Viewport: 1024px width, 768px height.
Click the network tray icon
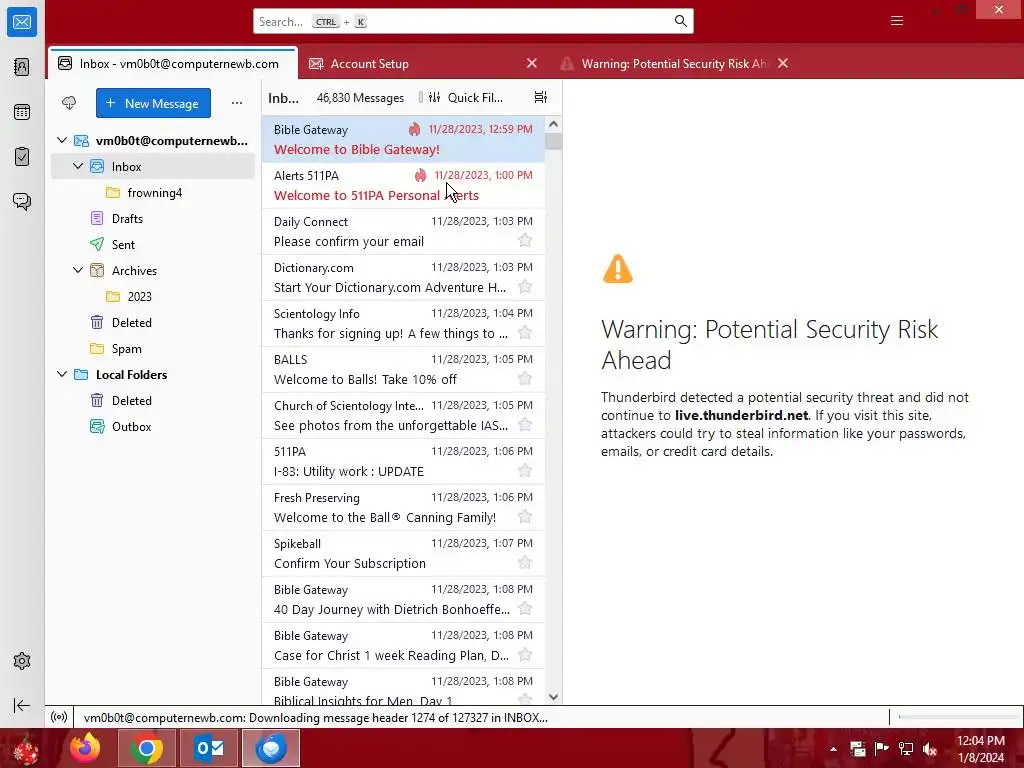pyautogui.click(x=906, y=749)
